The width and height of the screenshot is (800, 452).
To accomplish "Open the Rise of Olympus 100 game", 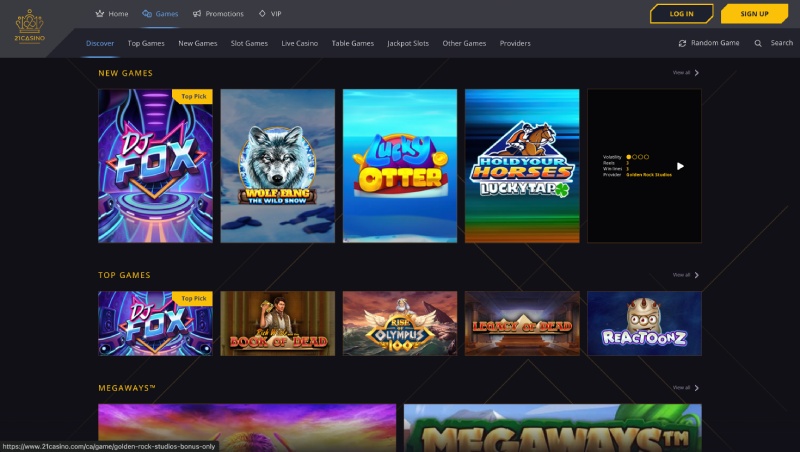I will pos(399,323).
